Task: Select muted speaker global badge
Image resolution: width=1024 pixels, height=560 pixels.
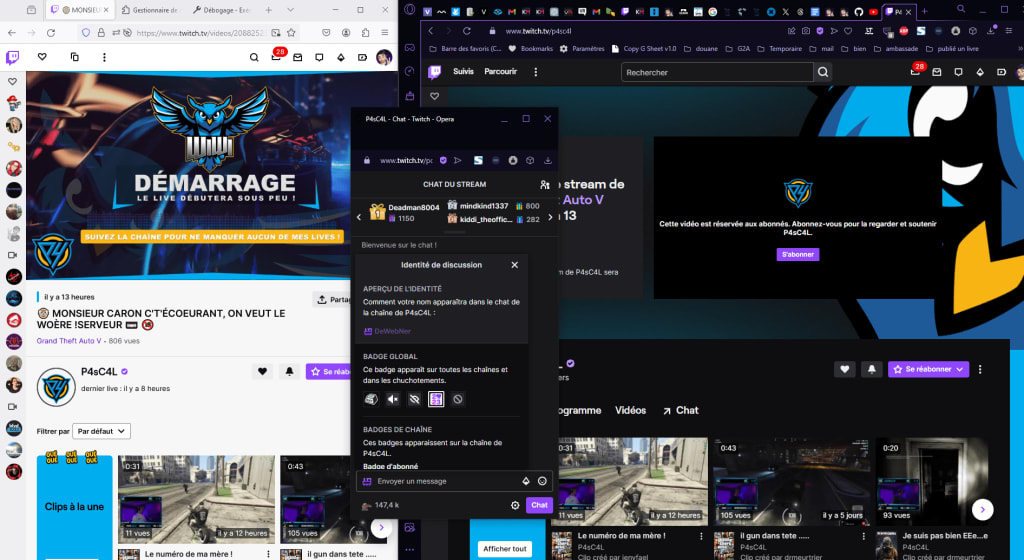Action: point(392,399)
